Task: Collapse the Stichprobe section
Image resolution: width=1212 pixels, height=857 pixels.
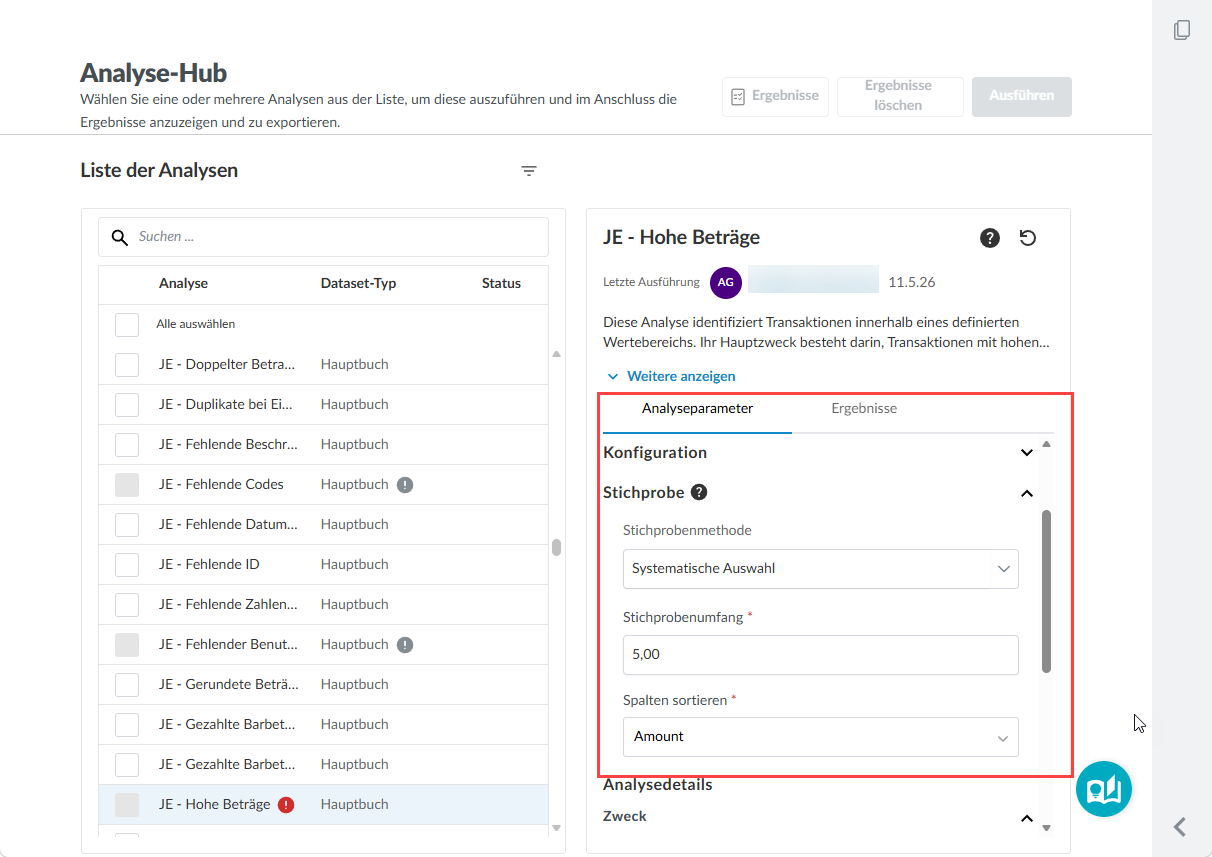Action: (1026, 493)
